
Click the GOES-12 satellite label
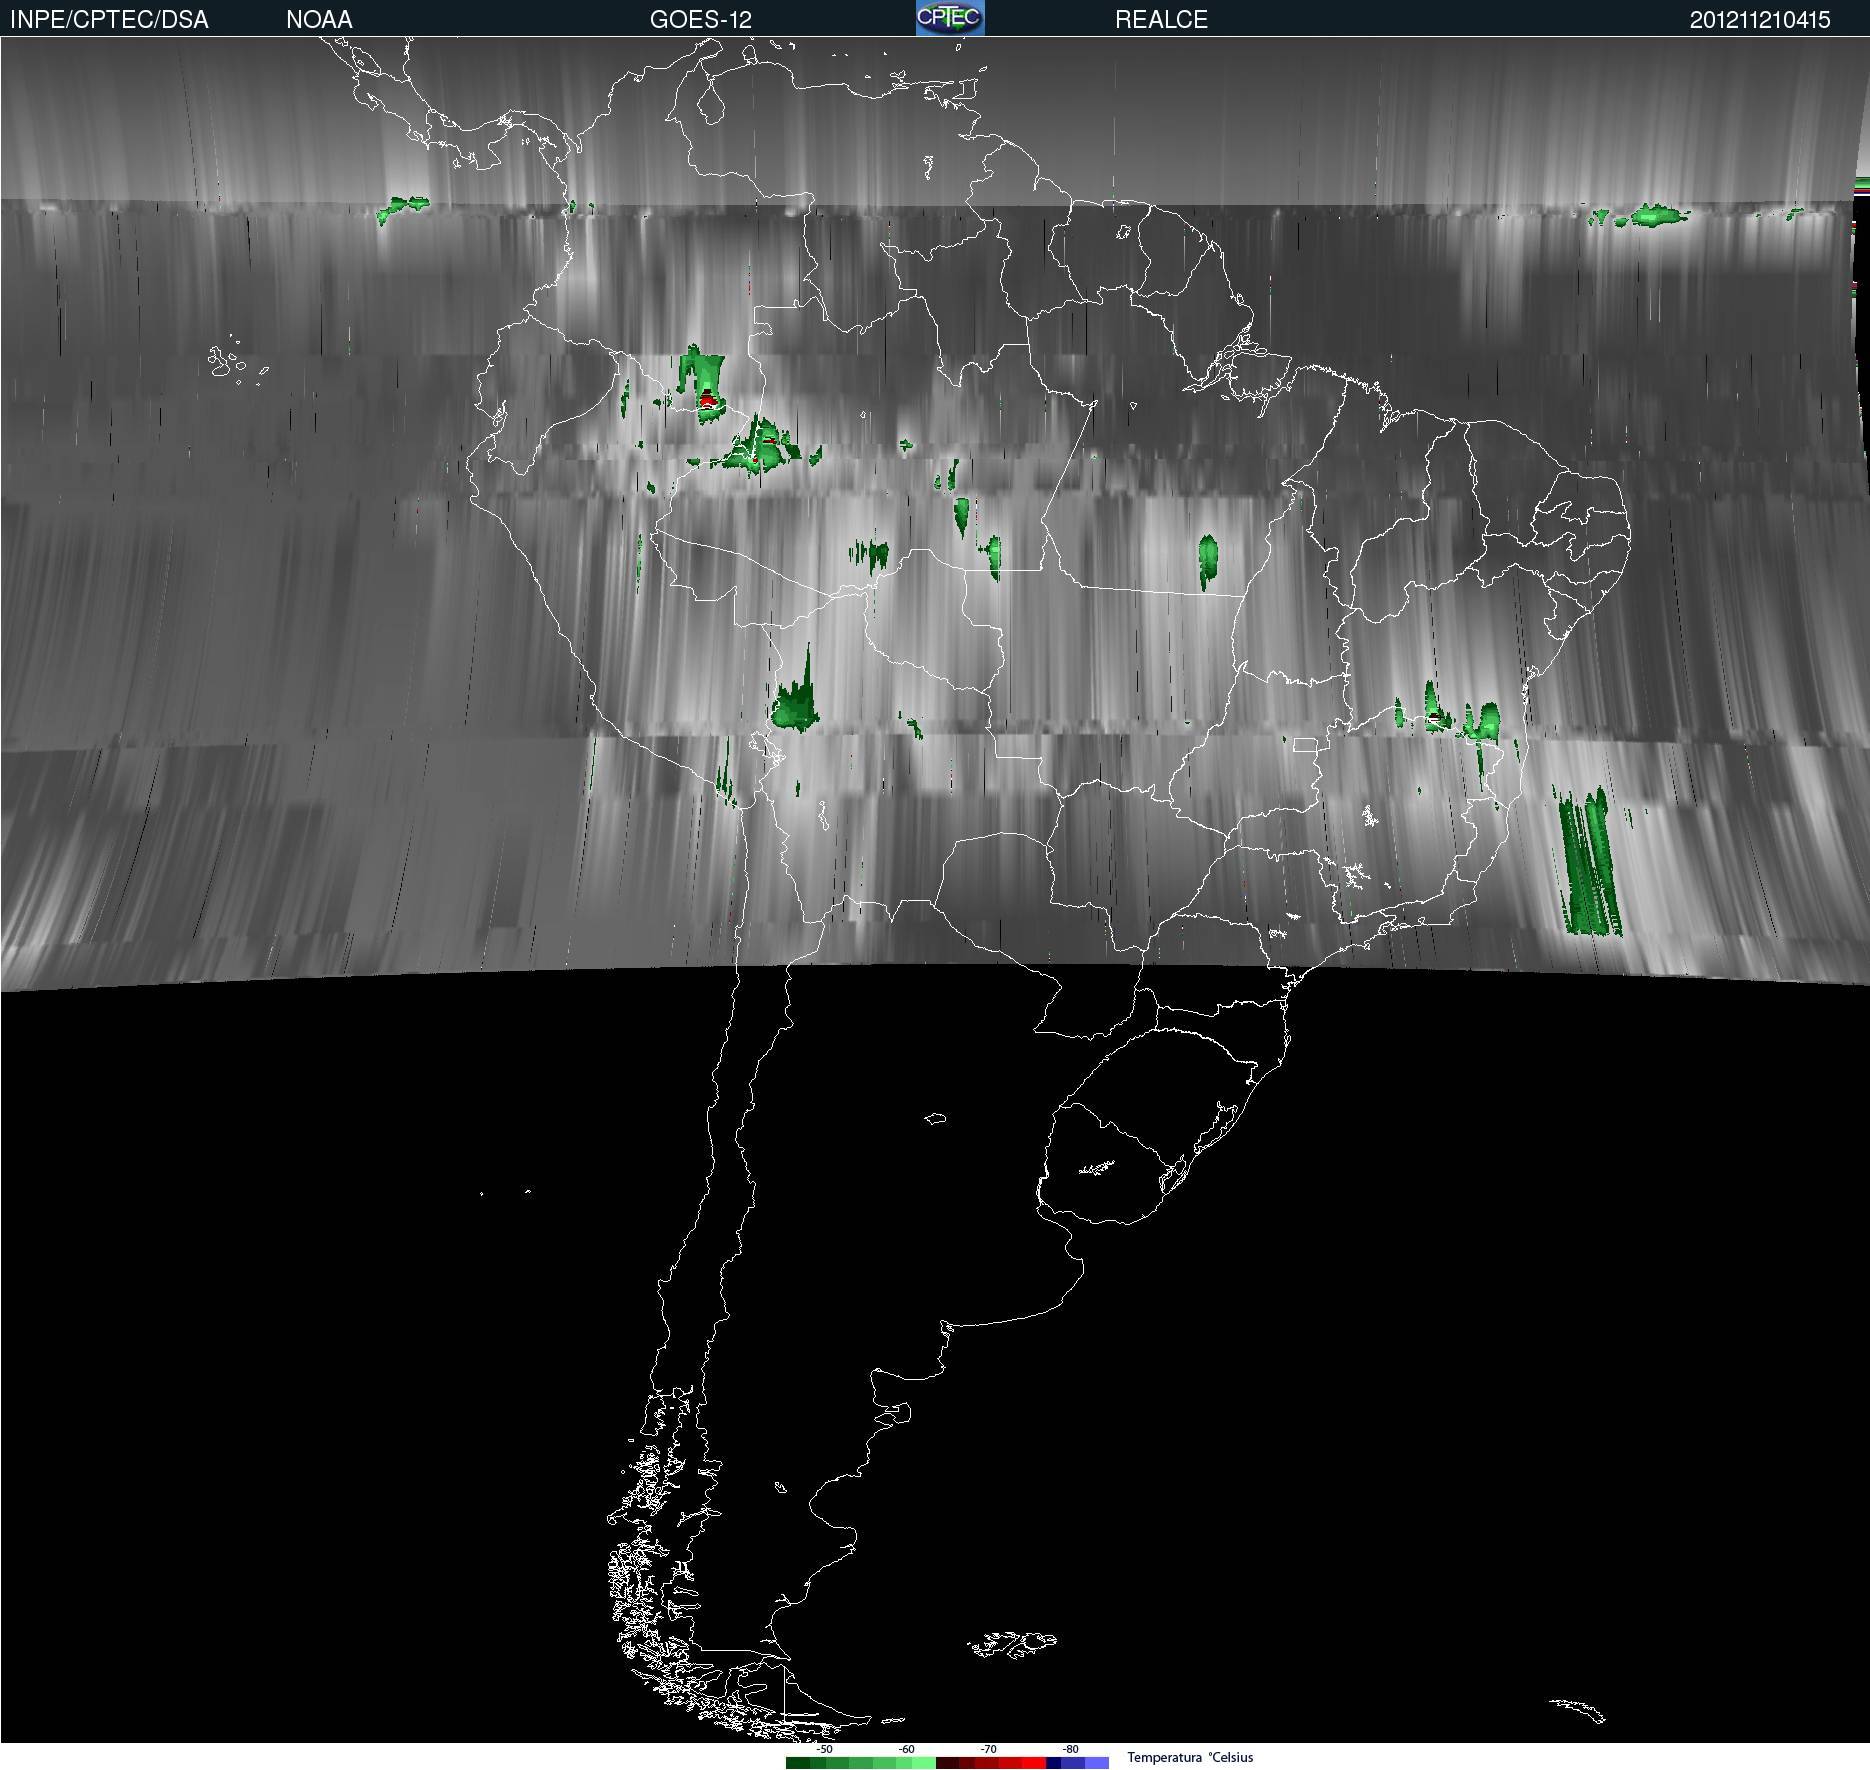point(700,20)
